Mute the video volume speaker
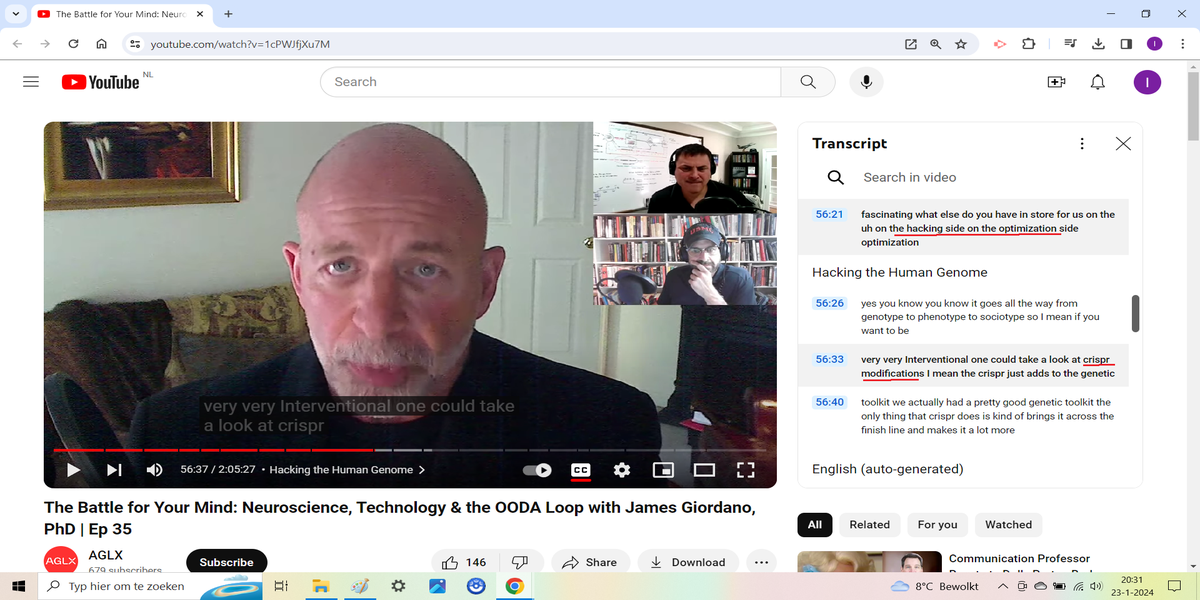 coord(155,469)
